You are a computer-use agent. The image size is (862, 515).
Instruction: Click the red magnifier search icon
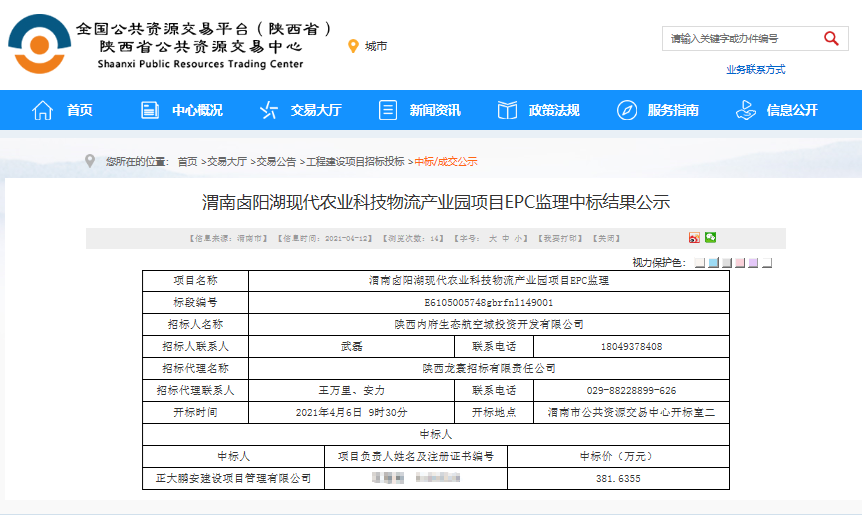click(x=831, y=38)
